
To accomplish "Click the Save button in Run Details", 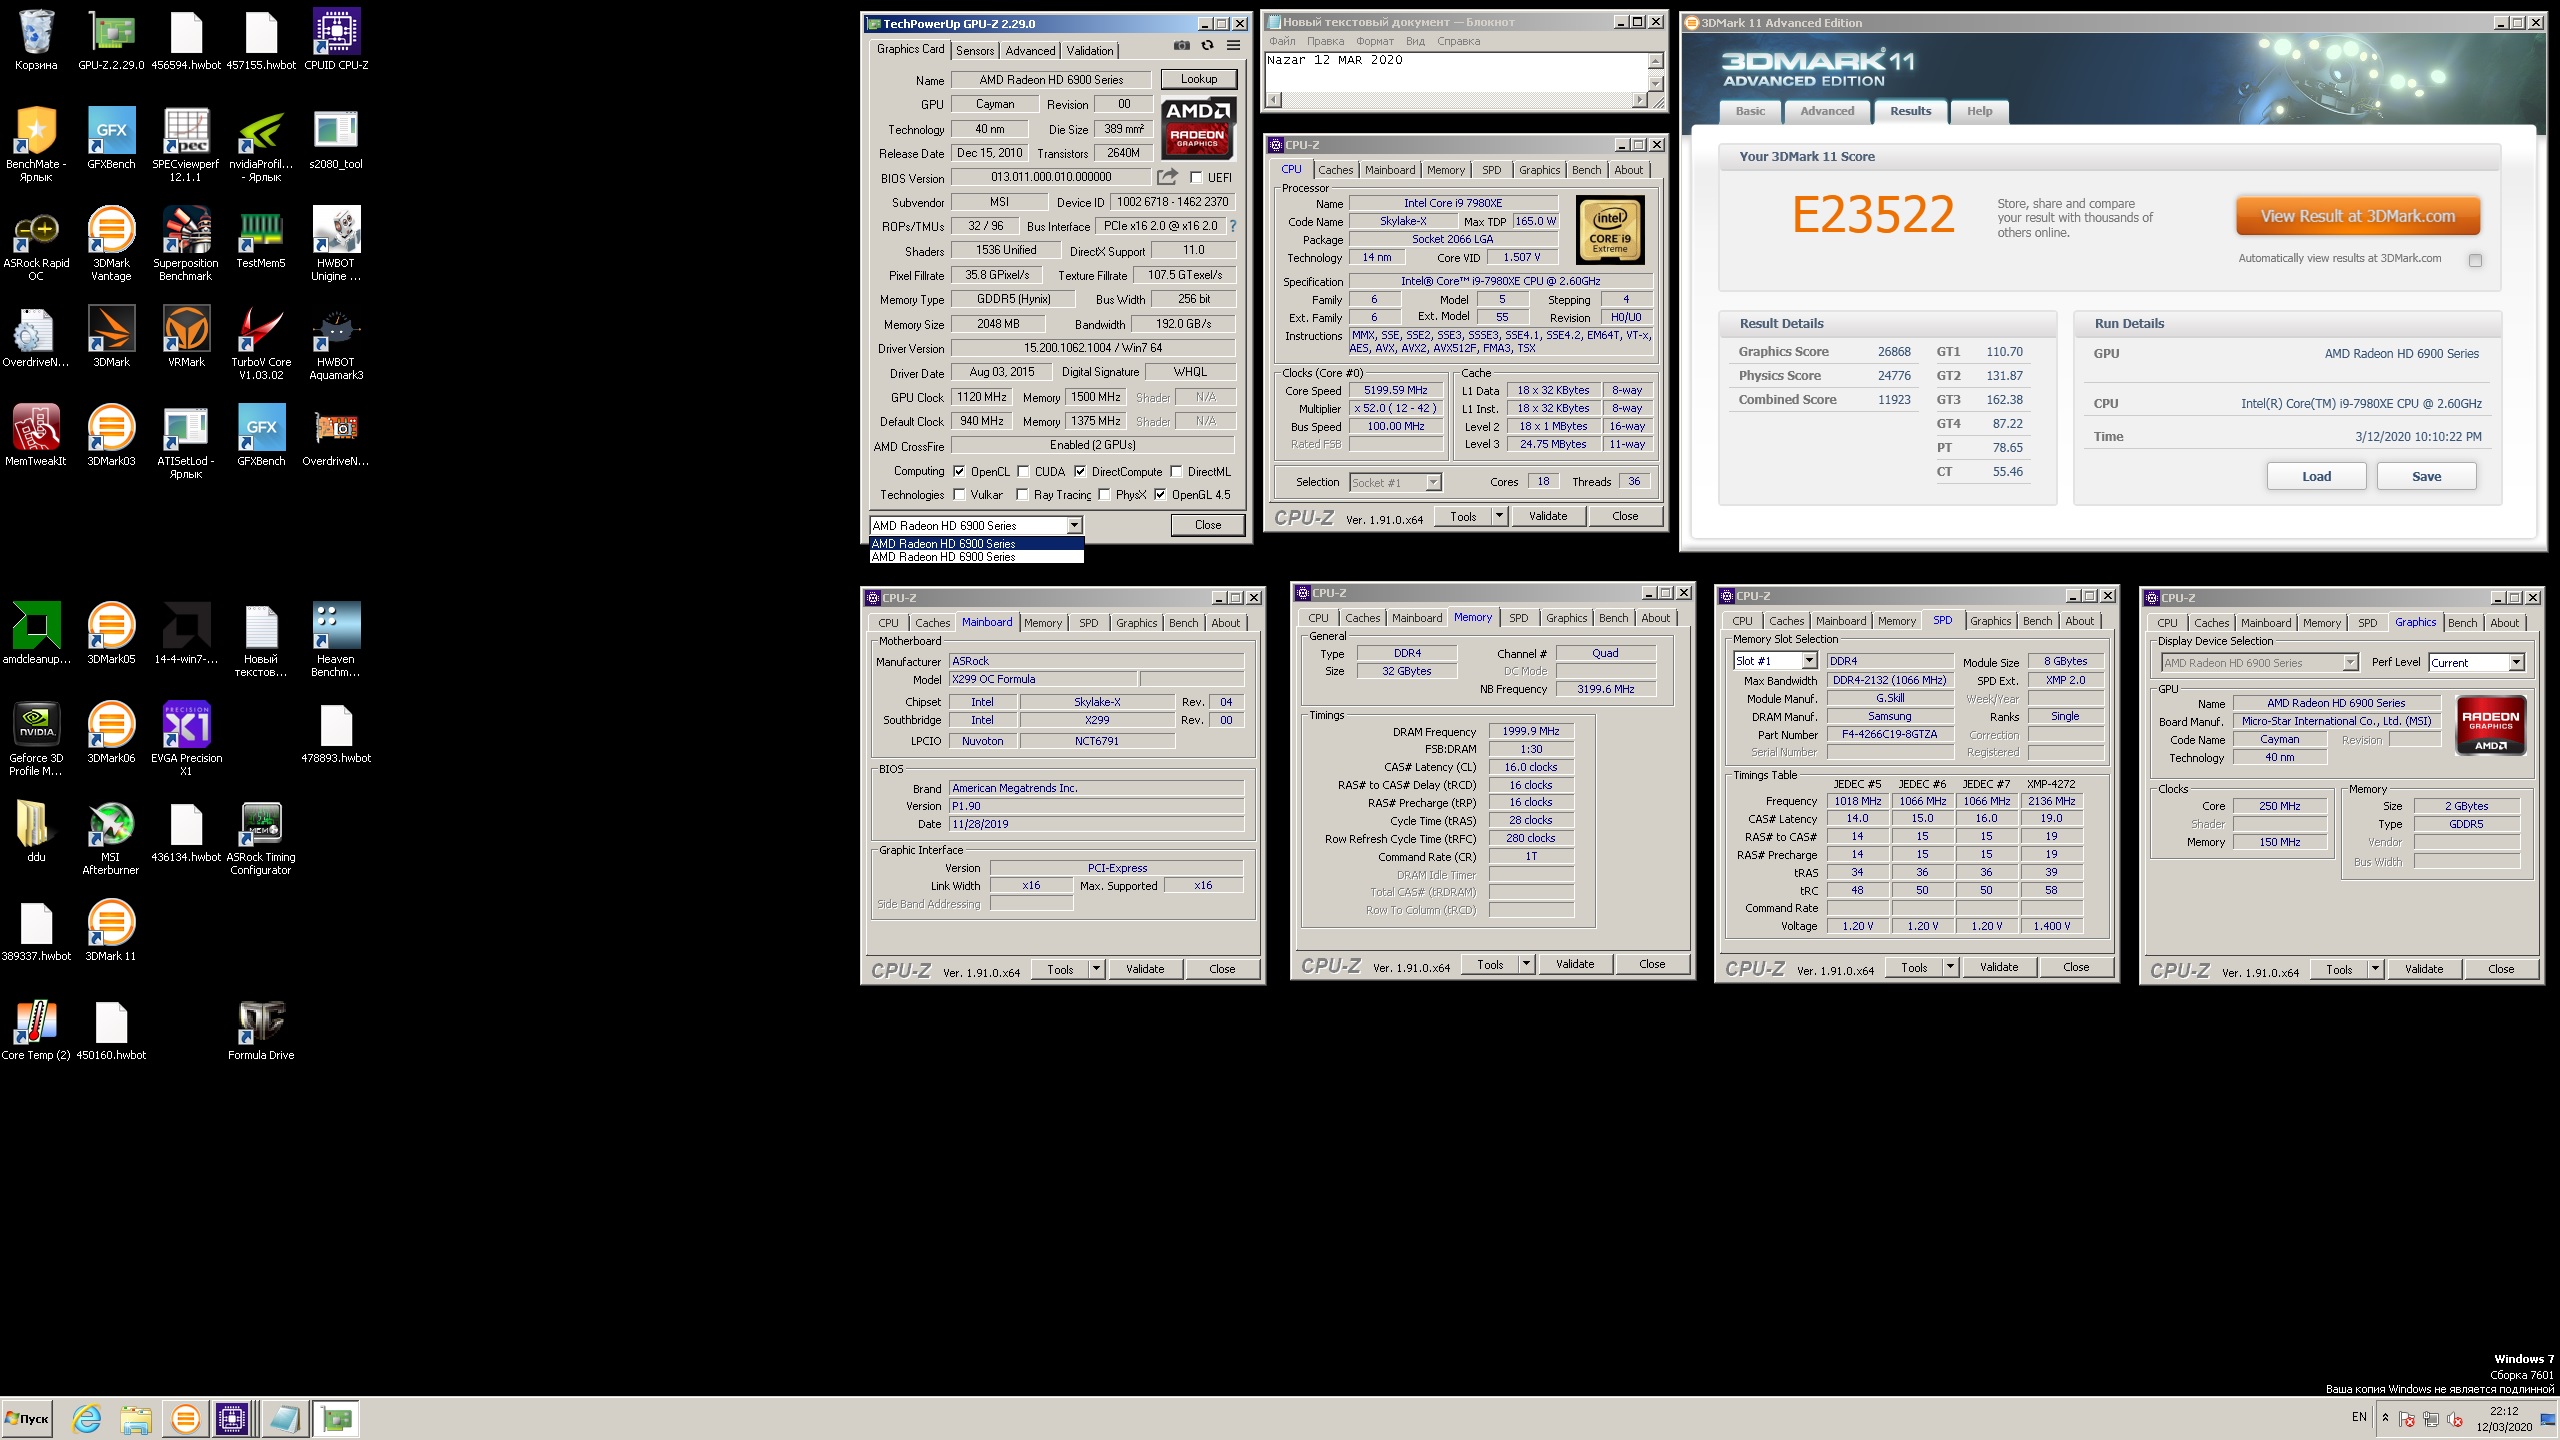I will 2426,477.
